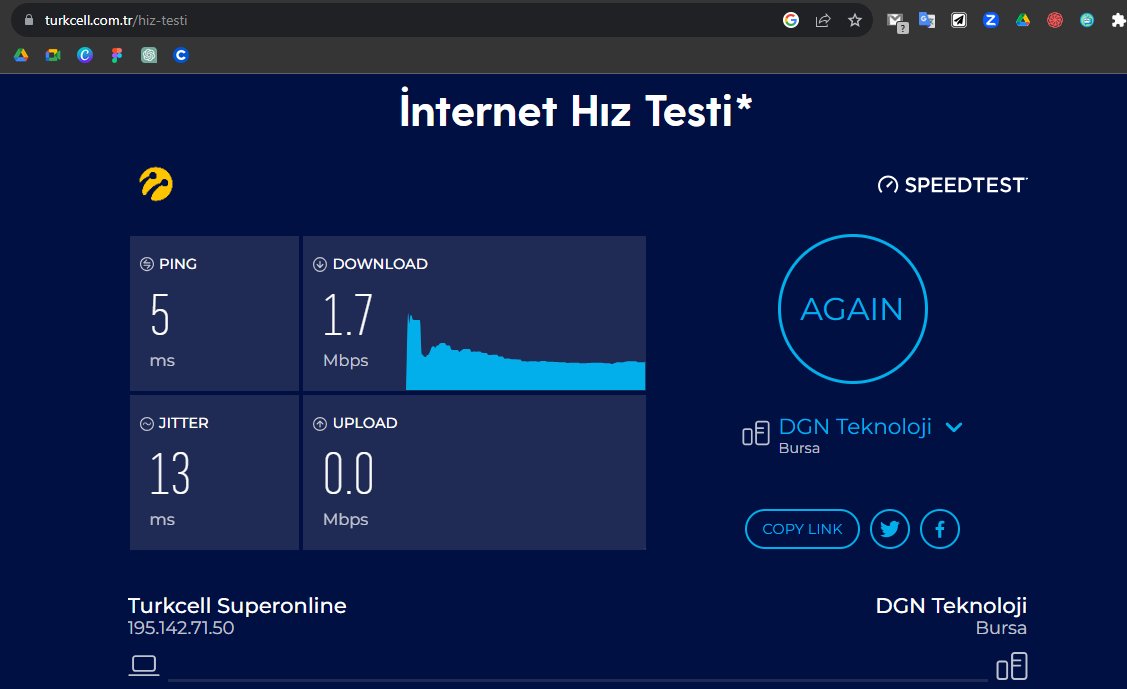Bookmark this page with the star icon
The width and height of the screenshot is (1127, 689).
(x=855, y=20)
